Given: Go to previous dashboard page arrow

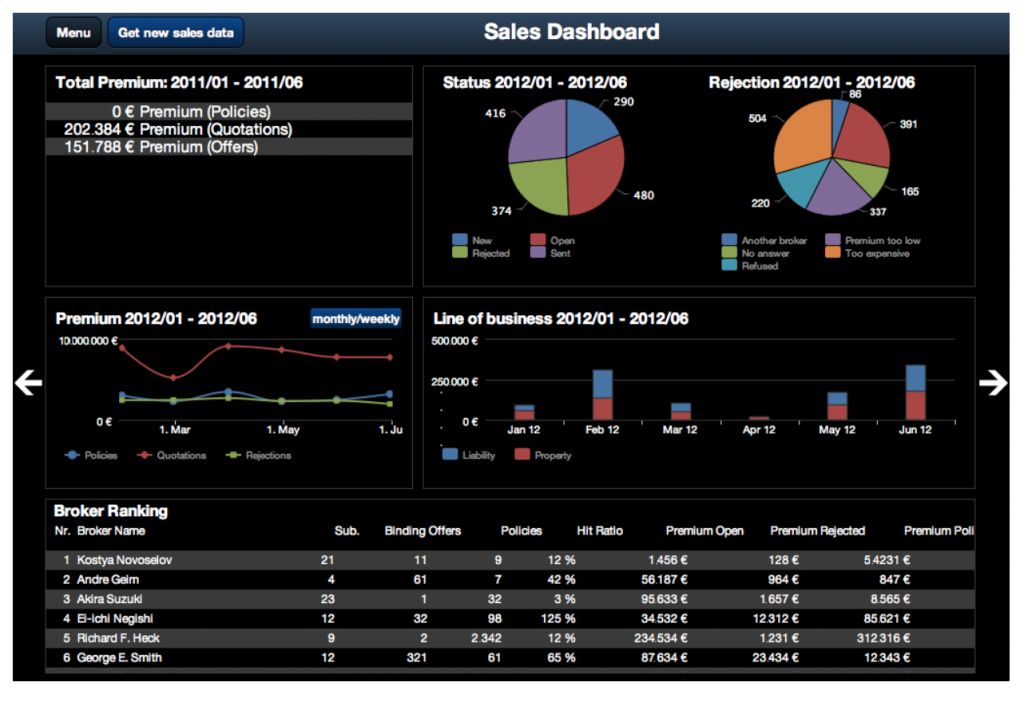Looking at the screenshot, I should click(x=29, y=383).
